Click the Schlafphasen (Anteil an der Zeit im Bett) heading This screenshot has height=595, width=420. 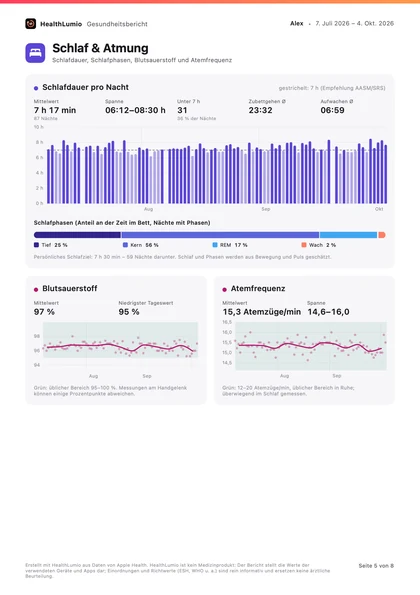pos(122,223)
